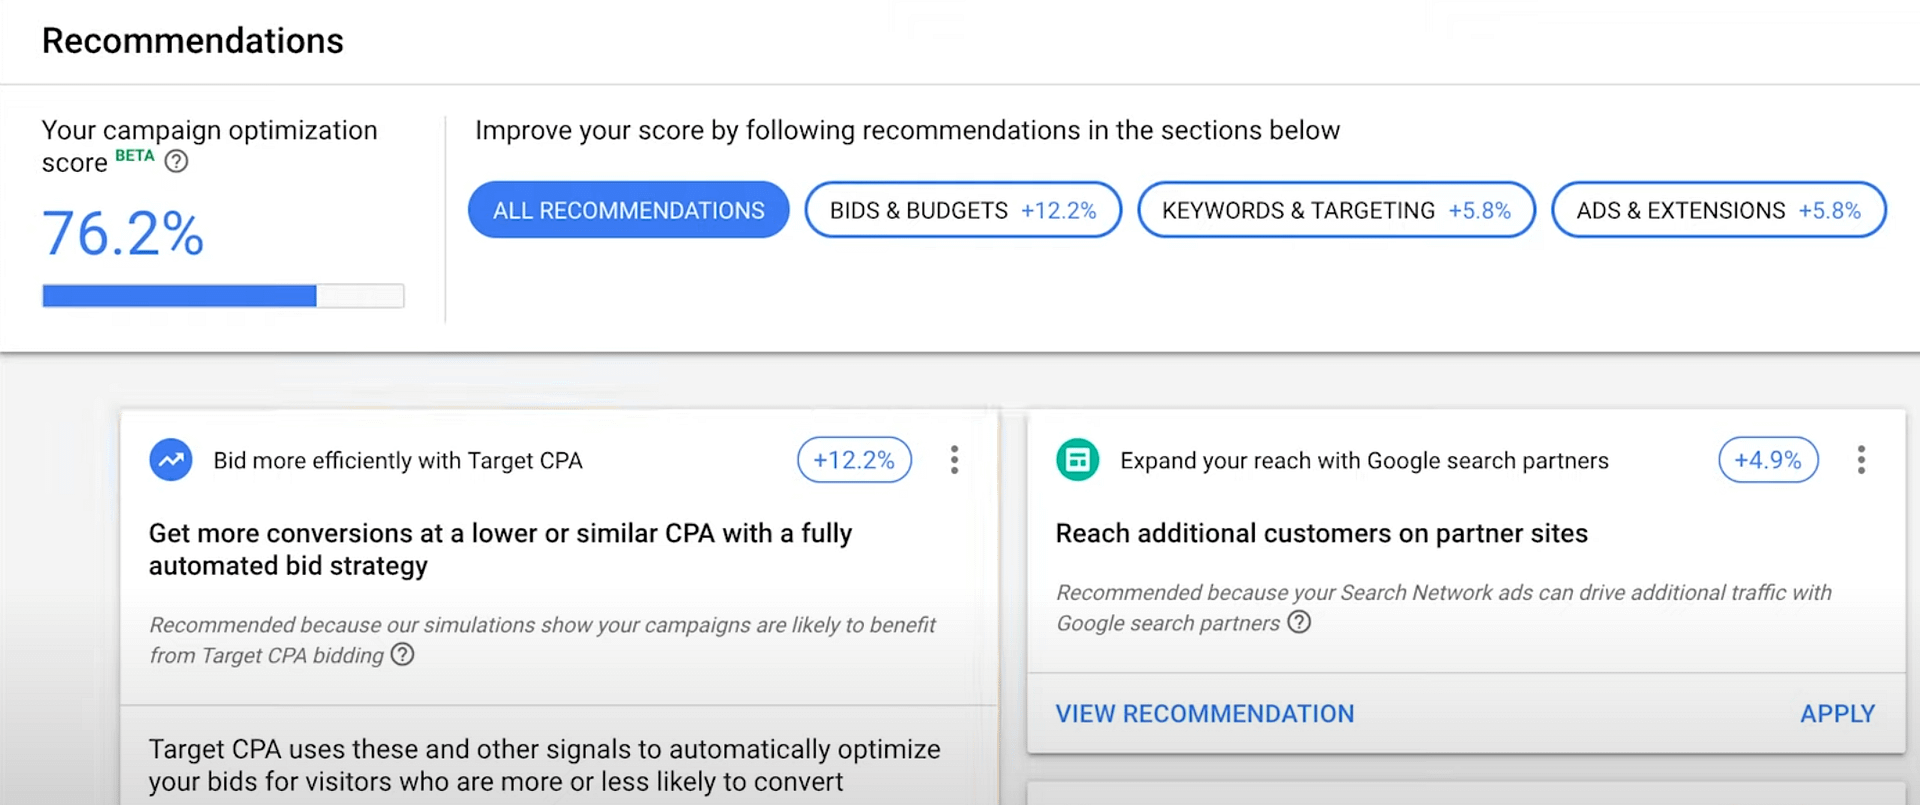Click the green search partners card icon
The image size is (1920, 805).
coord(1077,460)
